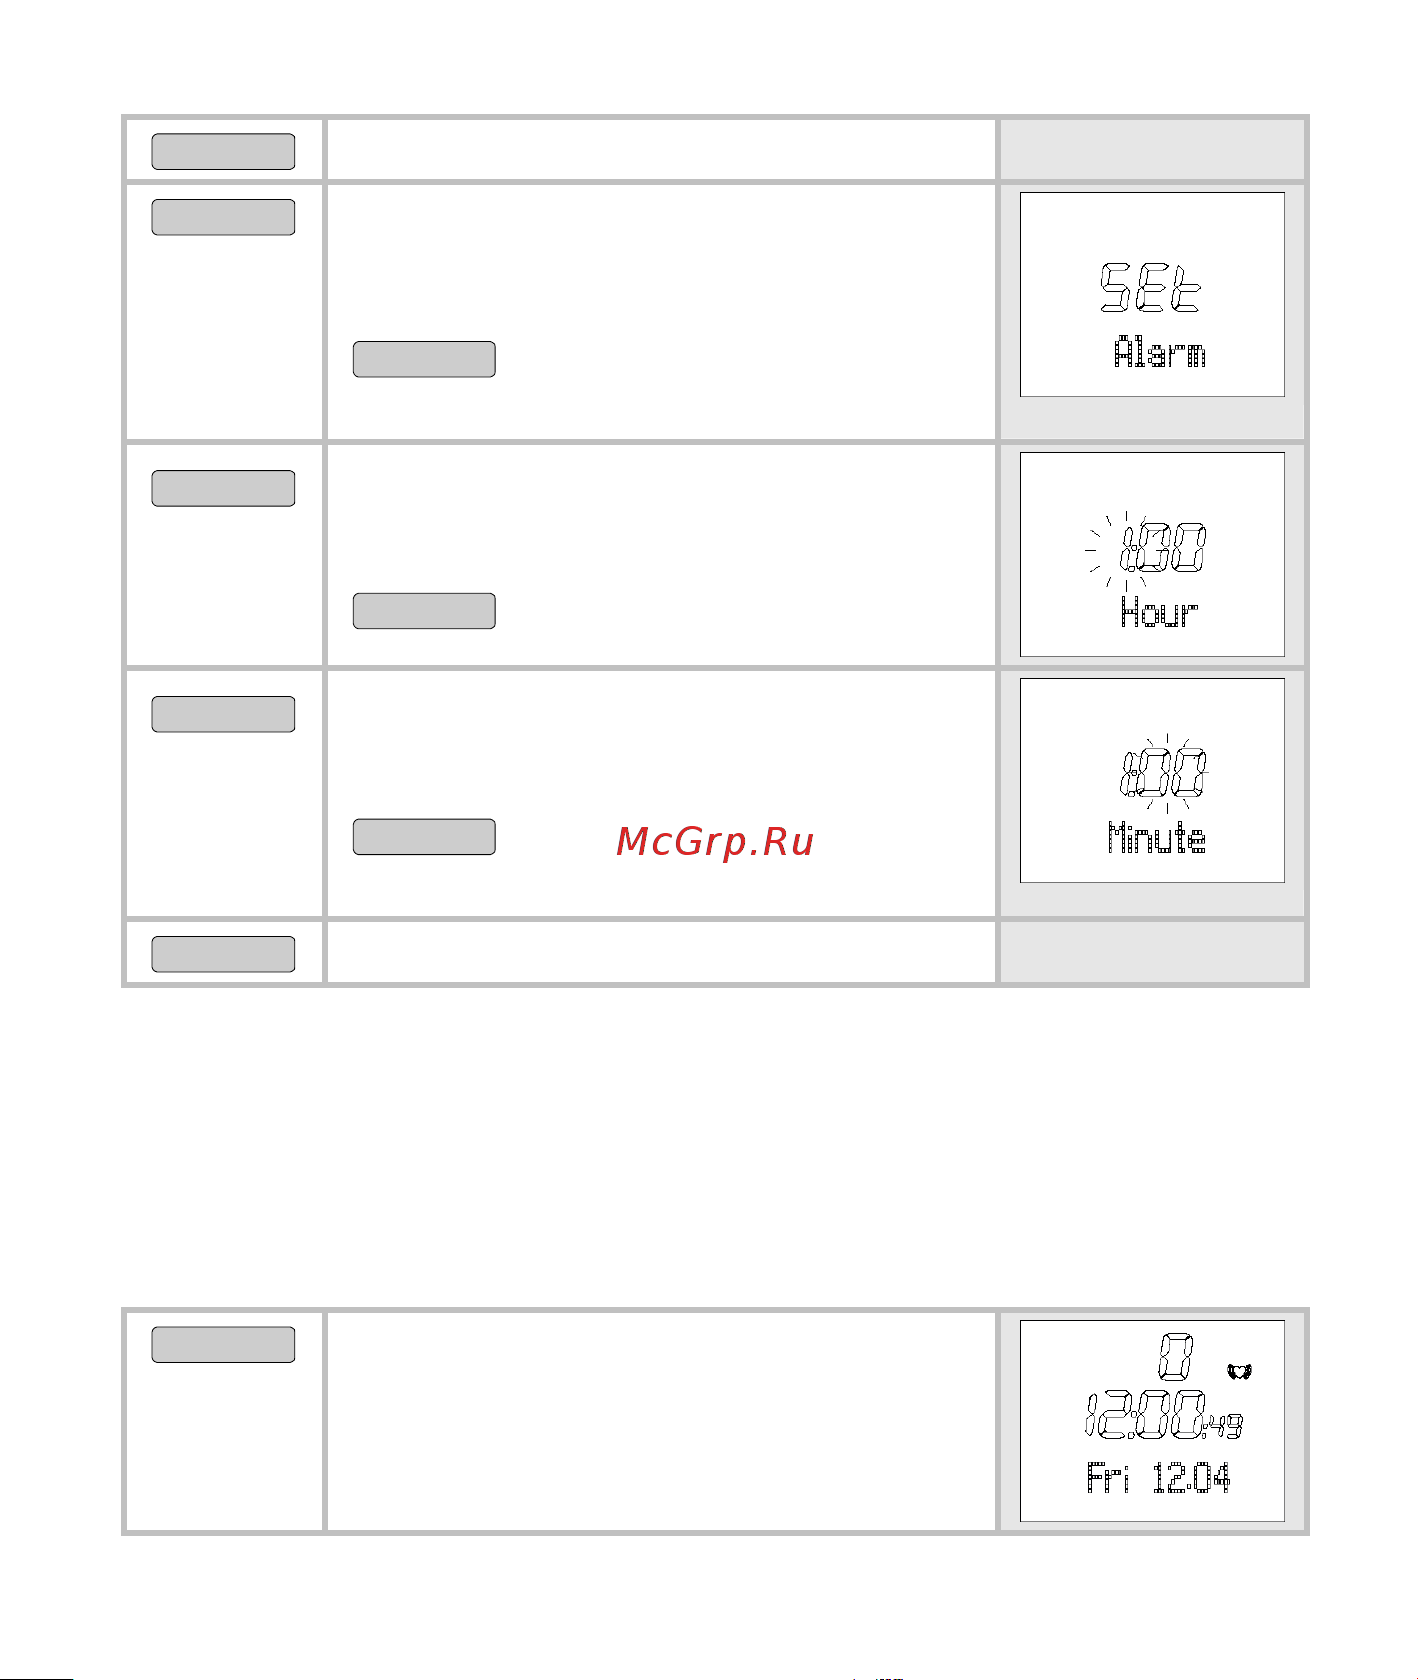The width and height of the screenshot is (1418, 1680).
Task: Select the "Minute" setting display image
Action: click(1152, 780)
